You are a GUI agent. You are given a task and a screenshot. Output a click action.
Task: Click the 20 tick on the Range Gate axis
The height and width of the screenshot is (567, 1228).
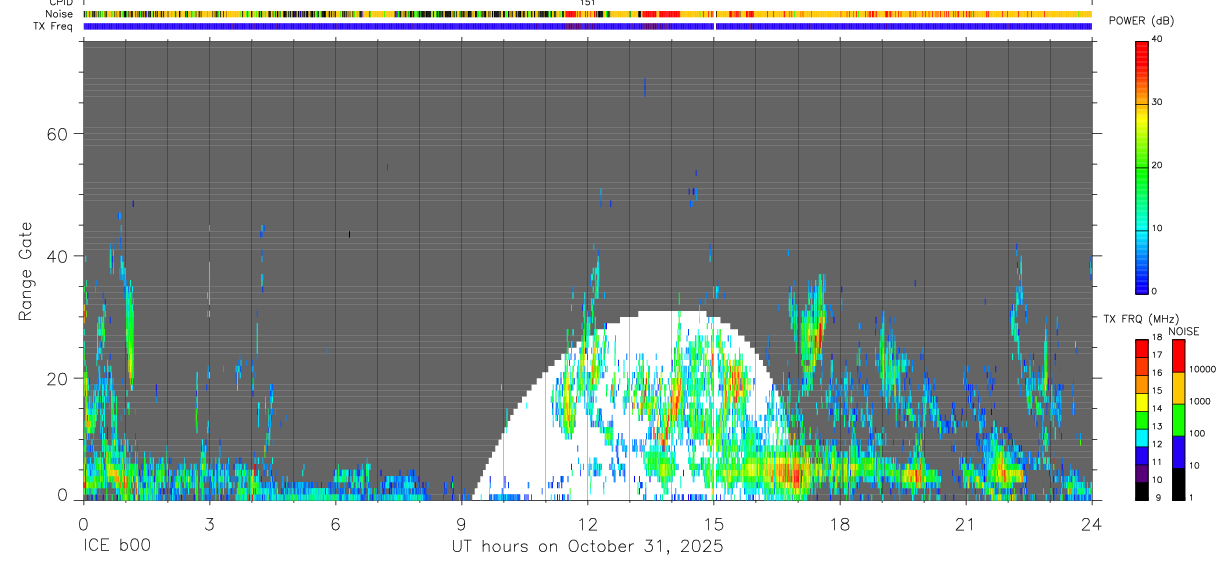pos(68,378)
